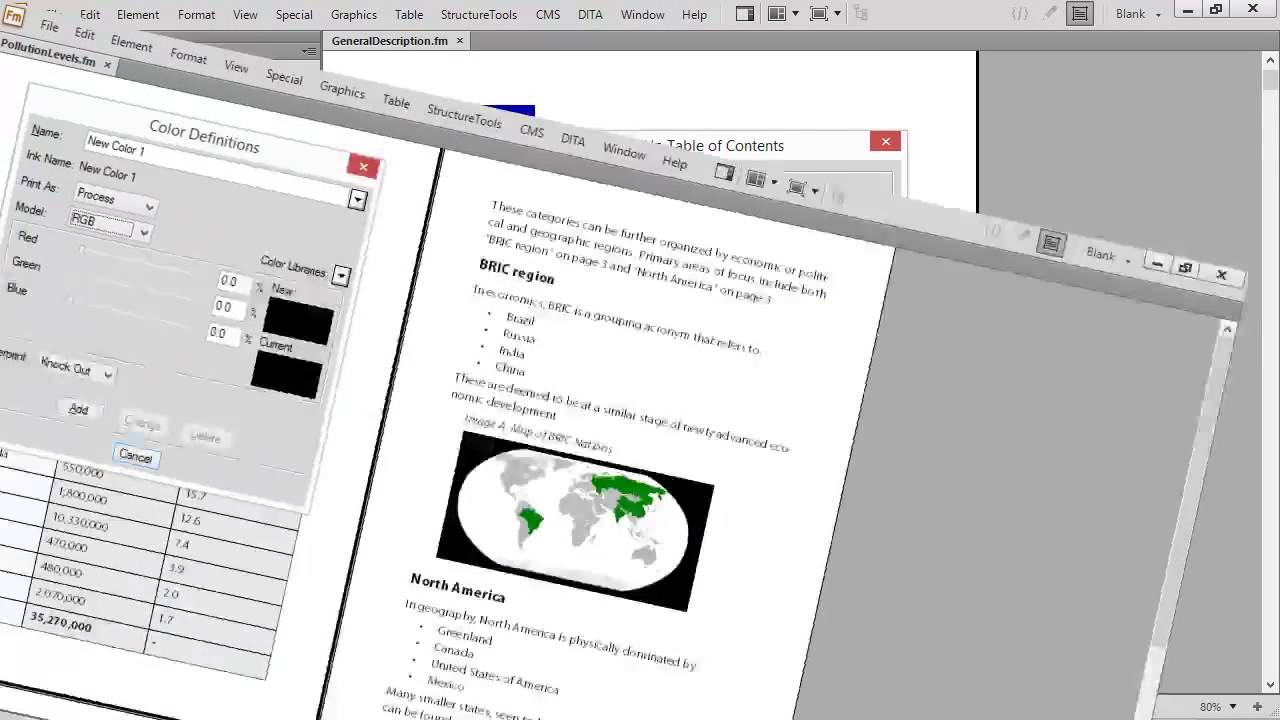The width and height of the screenshot is (1280, 720).
Task: Close the Color Definitions dialog with red X
Action: coord(363,167)
